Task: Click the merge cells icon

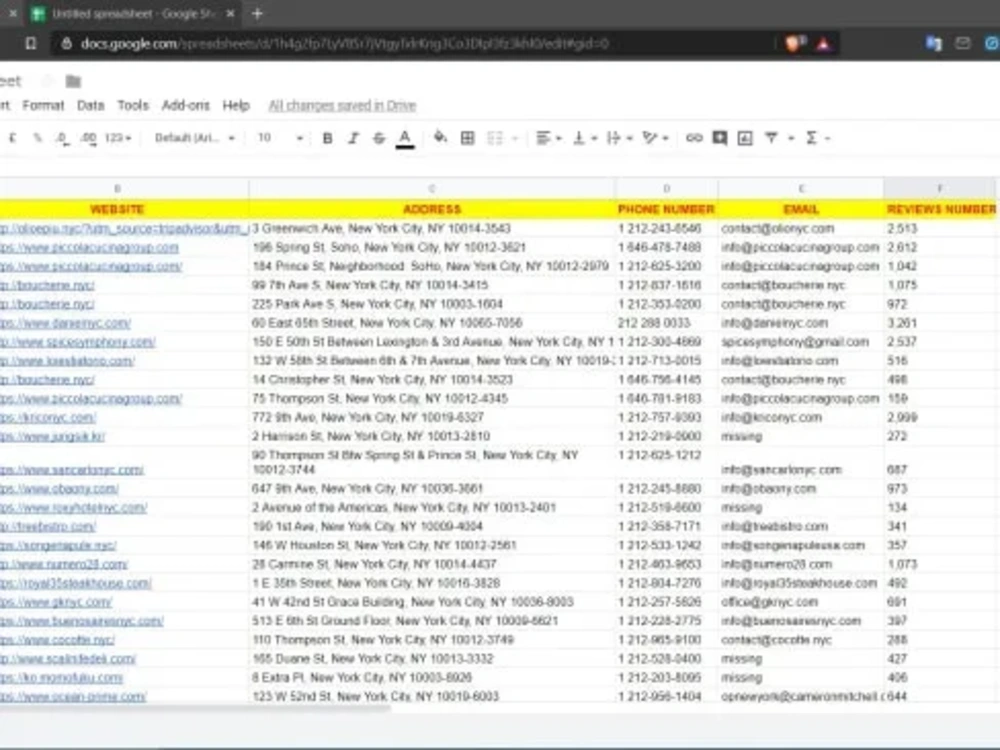Action: click(495, 138)
